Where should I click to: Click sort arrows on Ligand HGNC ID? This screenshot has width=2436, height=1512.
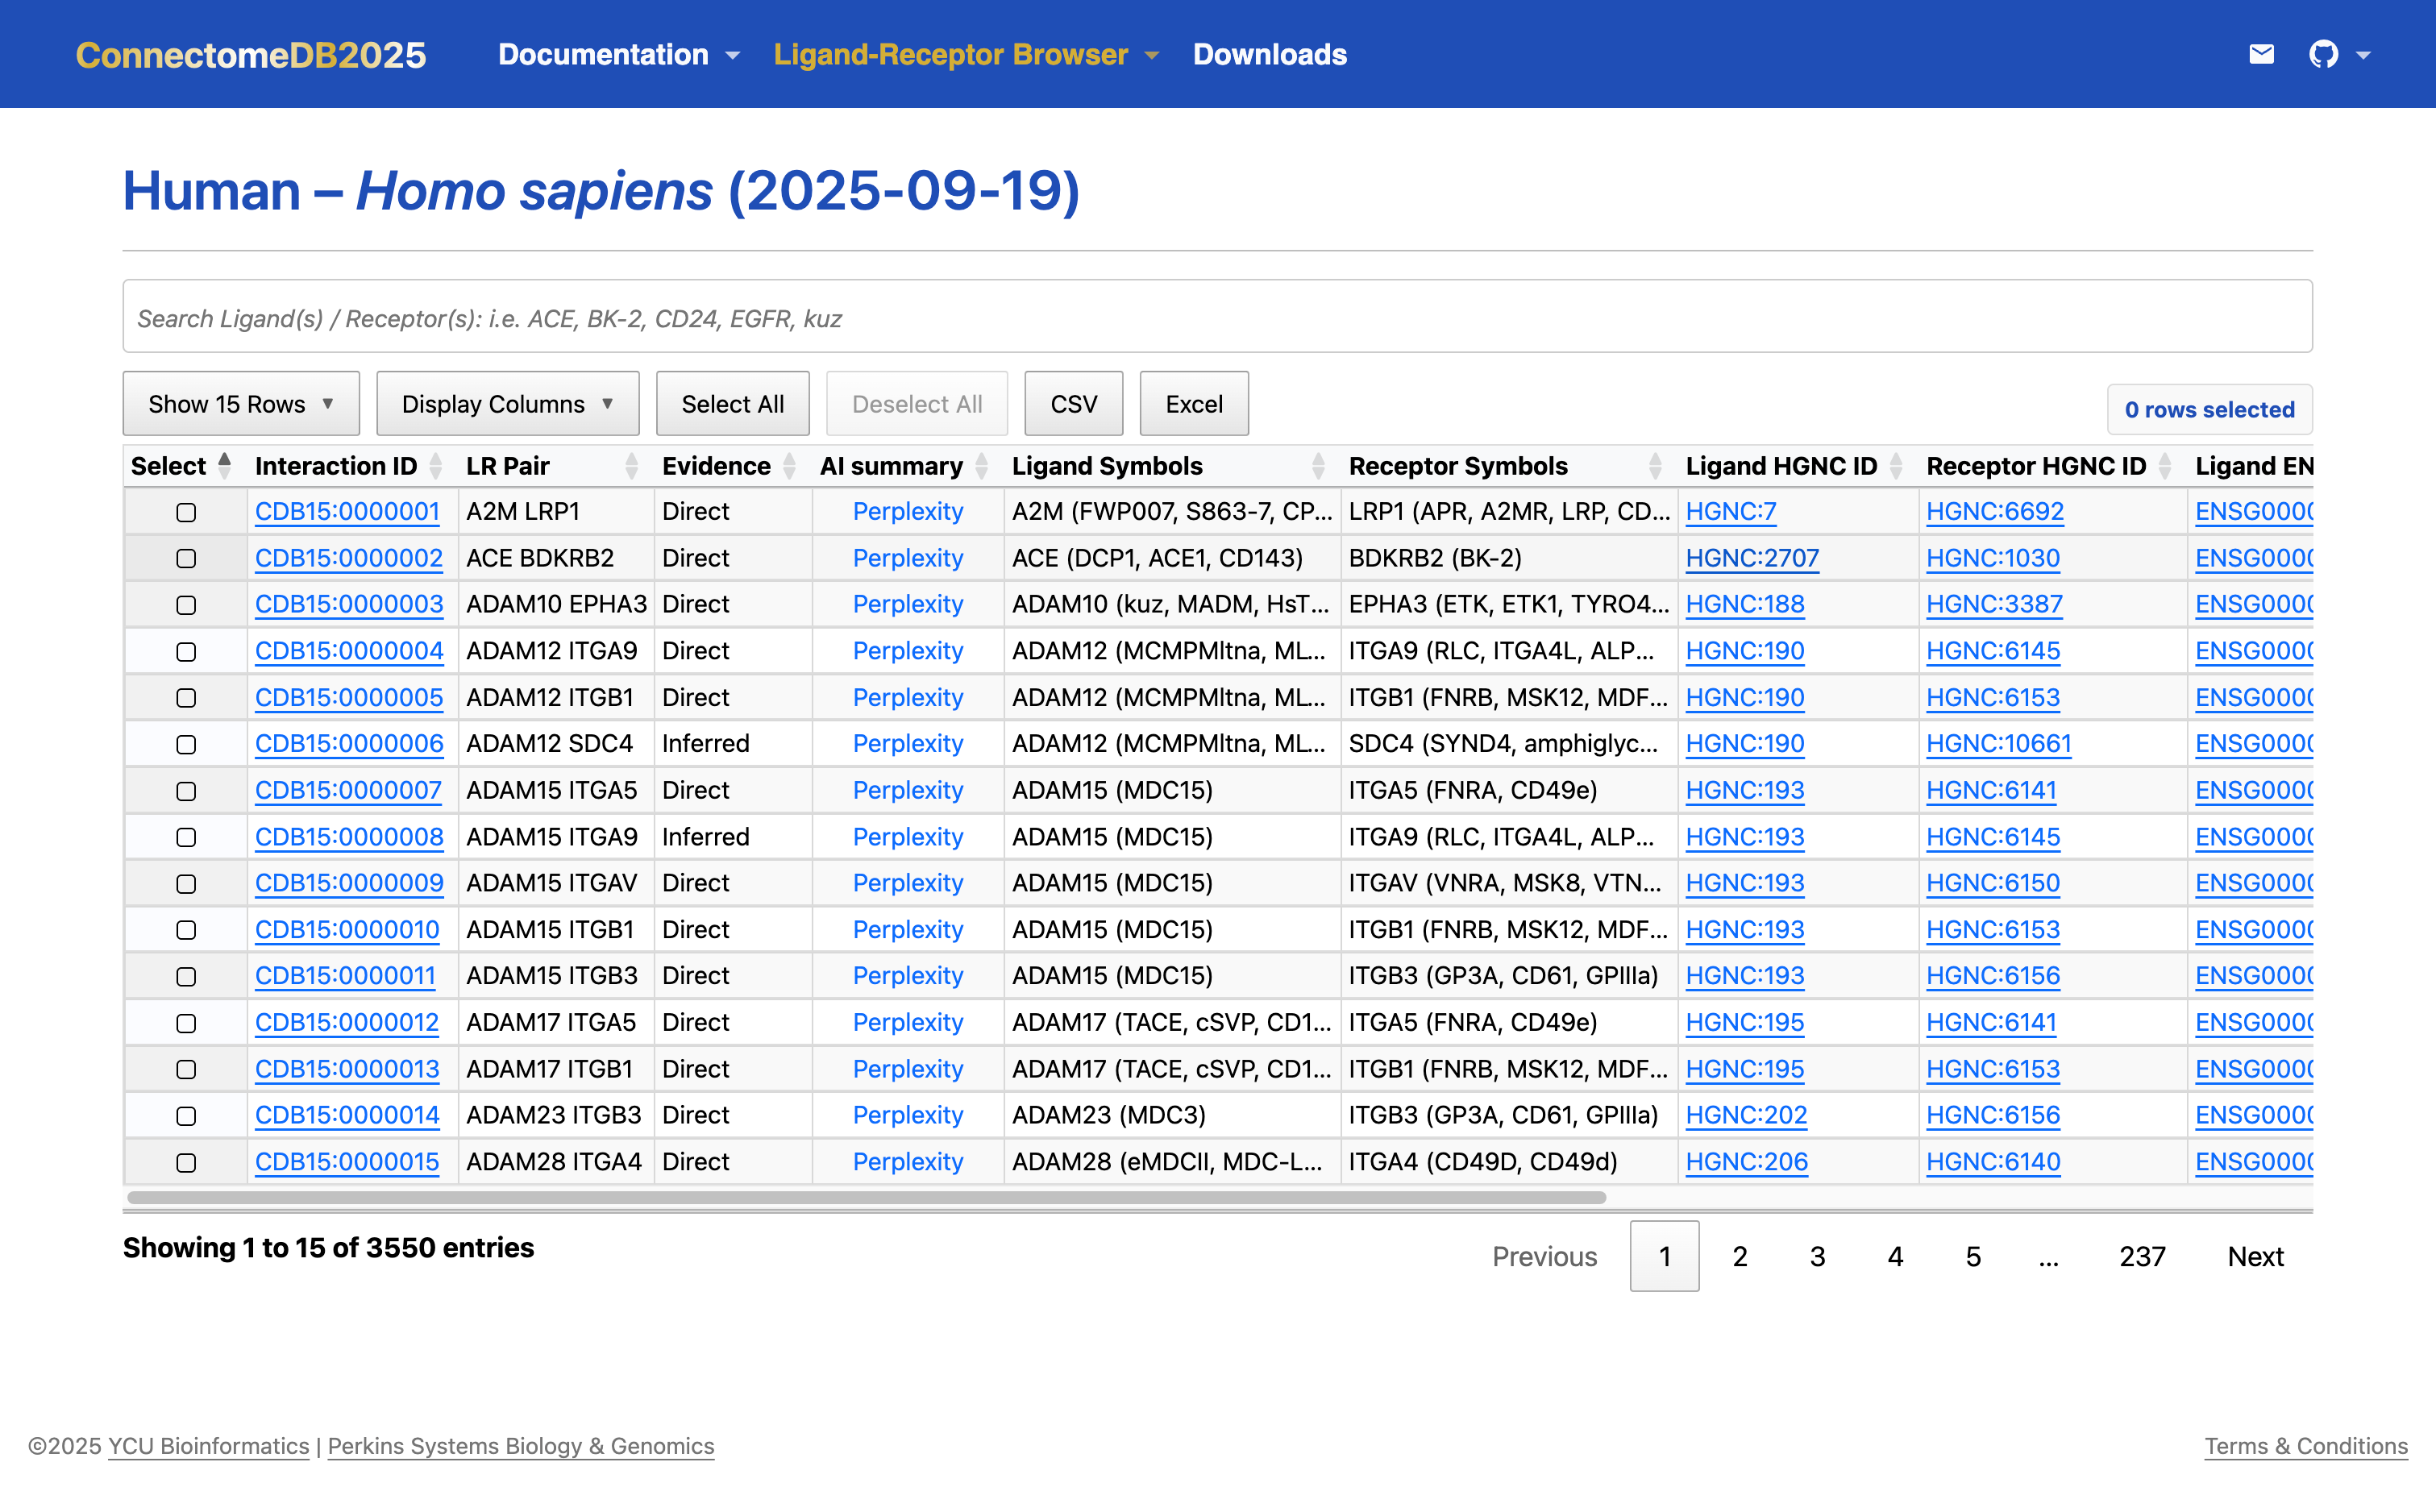pos(1896,466)
